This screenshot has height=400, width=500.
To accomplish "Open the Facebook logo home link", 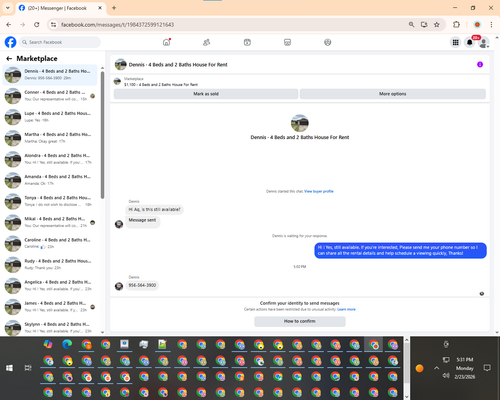I will point(10,42).
